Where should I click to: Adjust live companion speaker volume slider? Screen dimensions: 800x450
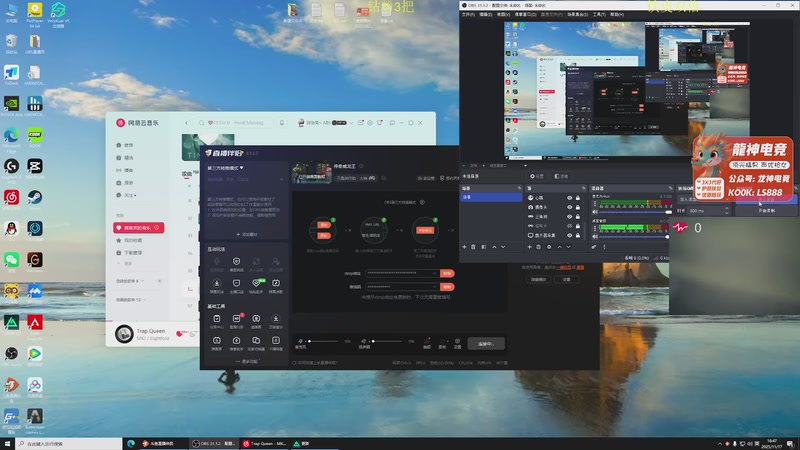(x=387, y=341)
